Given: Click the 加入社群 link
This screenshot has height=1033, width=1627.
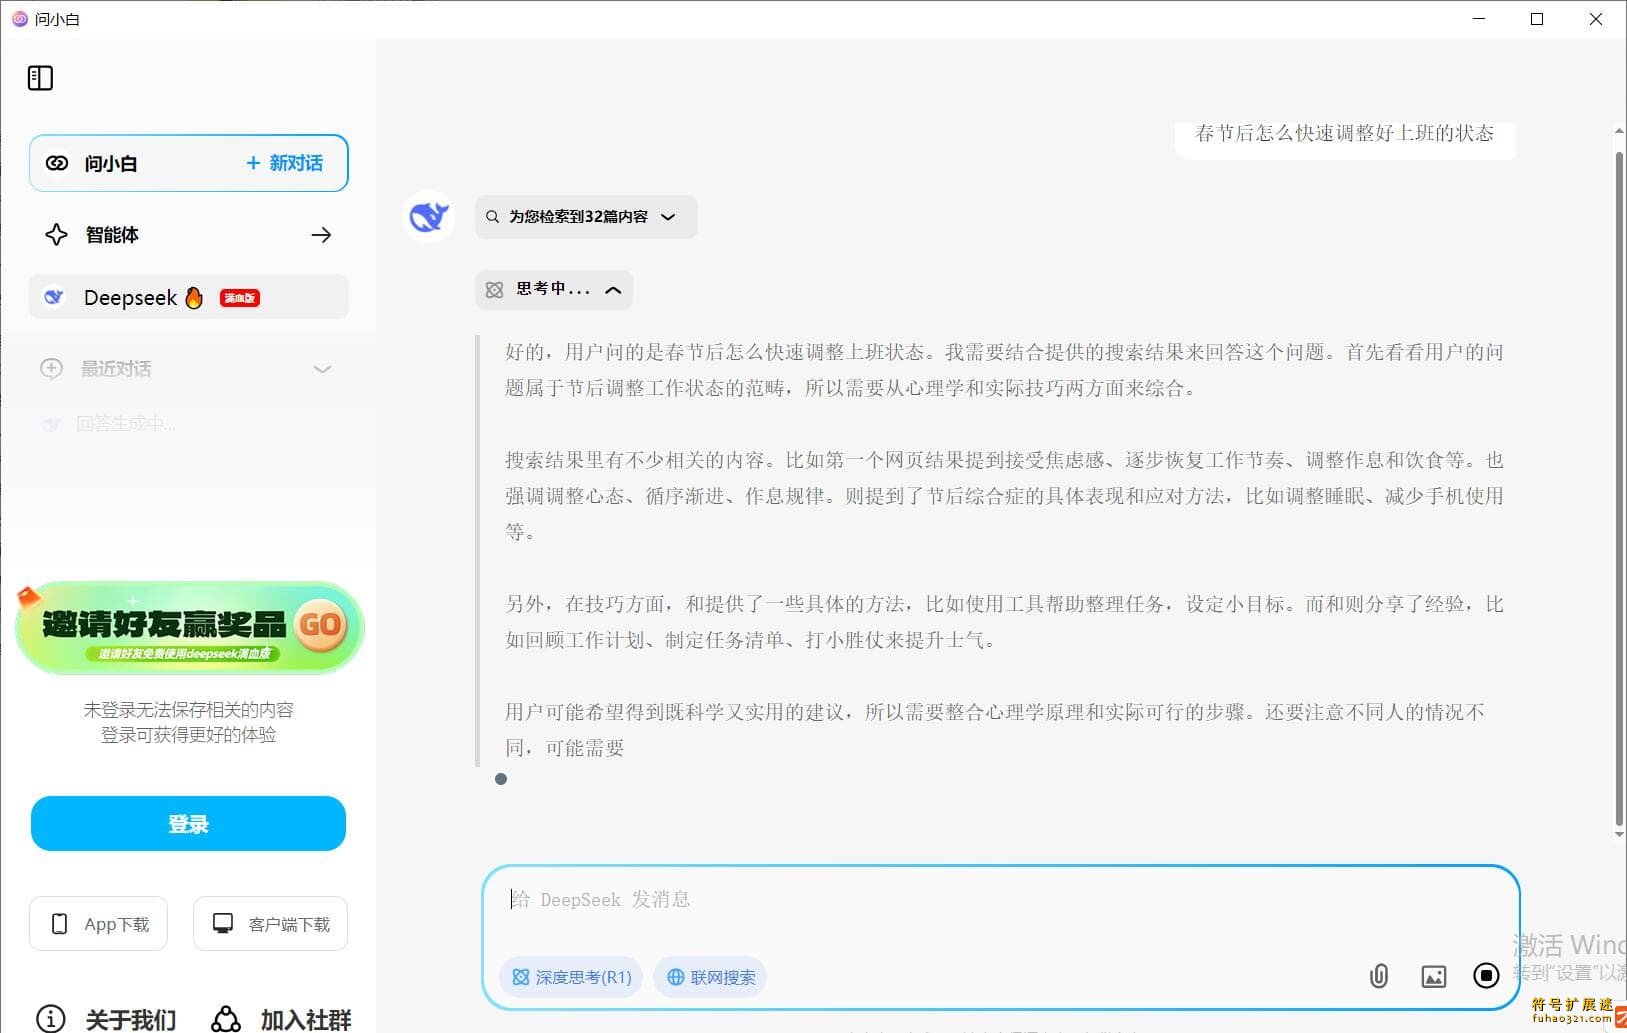Looking at the screenshot, I should tap(306, 1019).
